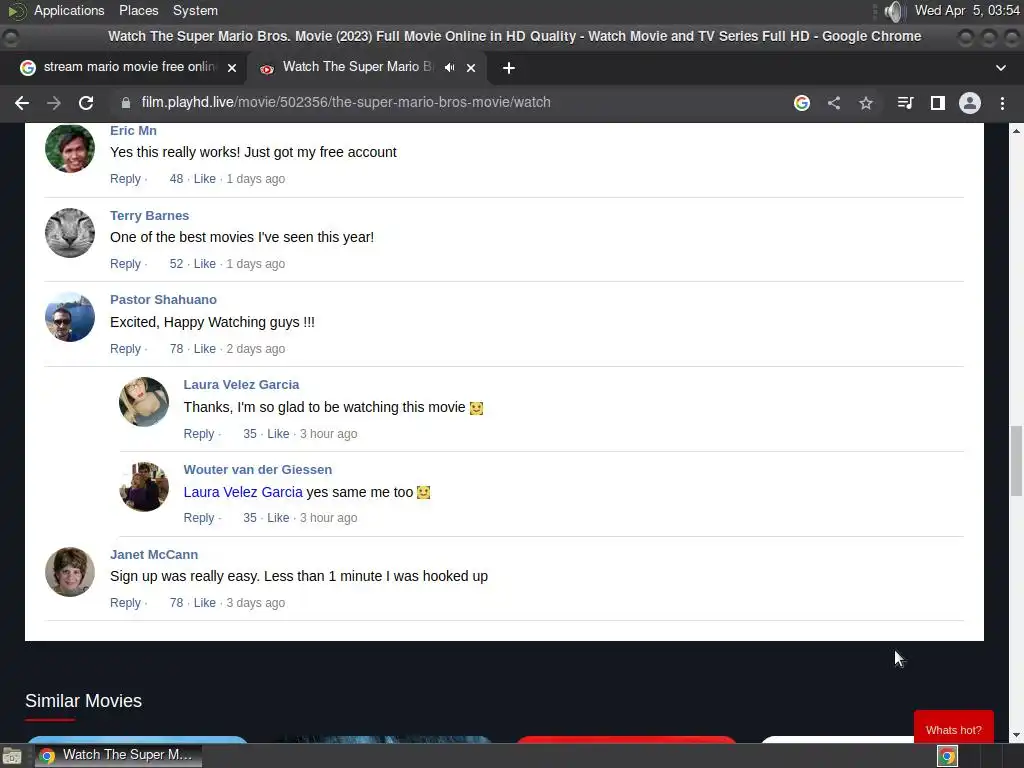
Task: Reply to Wouter van der Giessen's comment
Action: tap(199, 518)
